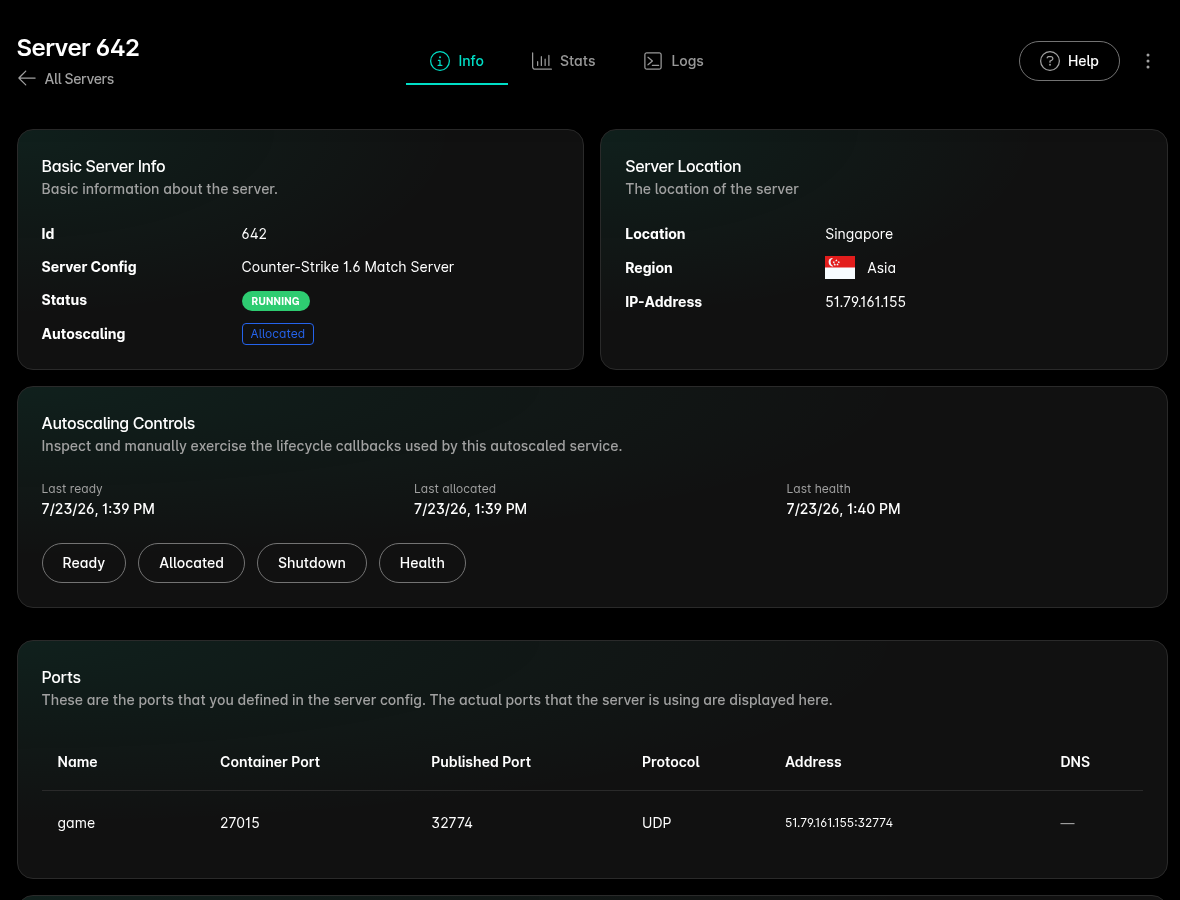The width and height of the screenshot is (1180, 900).
Task: Click the Server Location heading
Action: coord(683,166)
